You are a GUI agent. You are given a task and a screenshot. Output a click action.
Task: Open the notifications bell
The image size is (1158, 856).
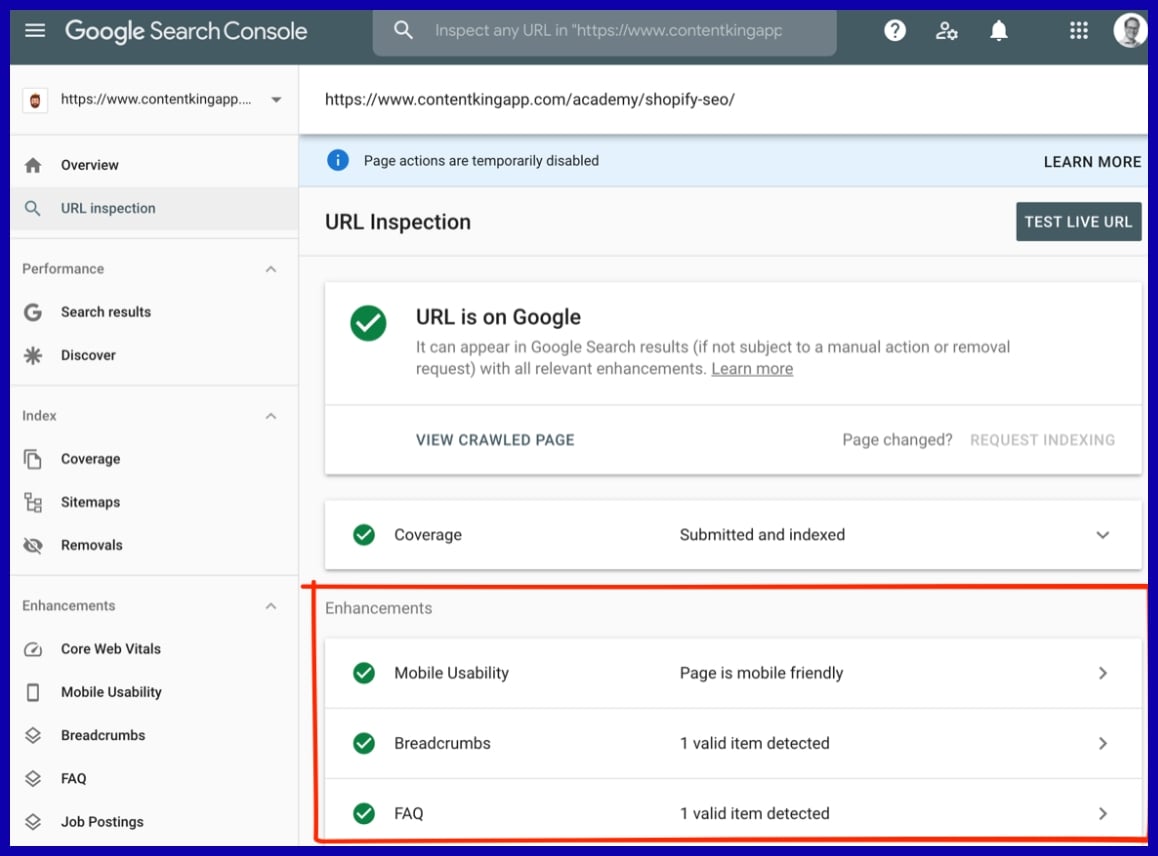[998, 31]
